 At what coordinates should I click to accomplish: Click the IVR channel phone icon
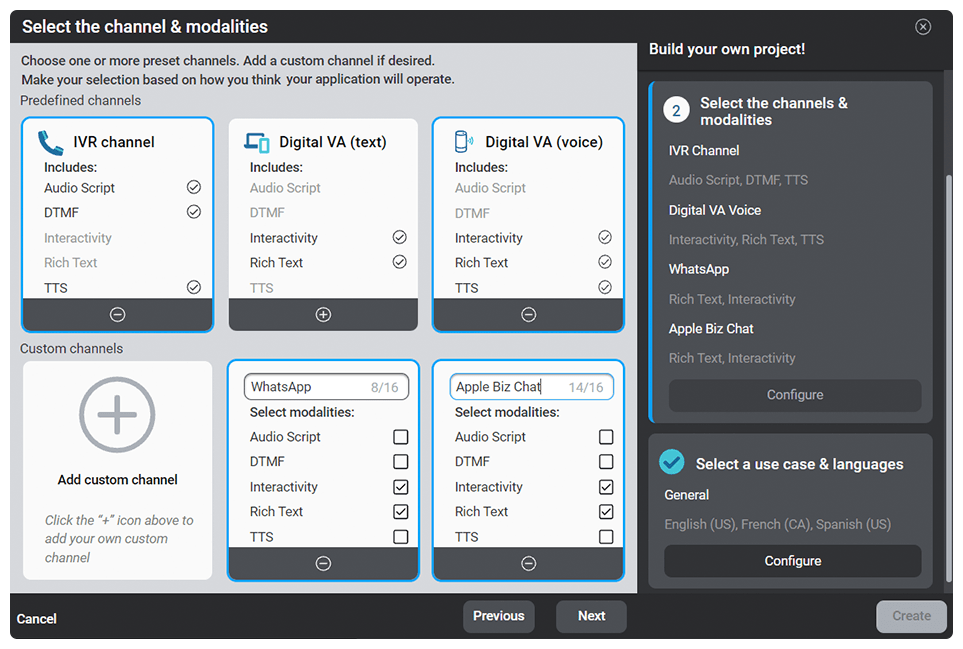tap(50, 141)
